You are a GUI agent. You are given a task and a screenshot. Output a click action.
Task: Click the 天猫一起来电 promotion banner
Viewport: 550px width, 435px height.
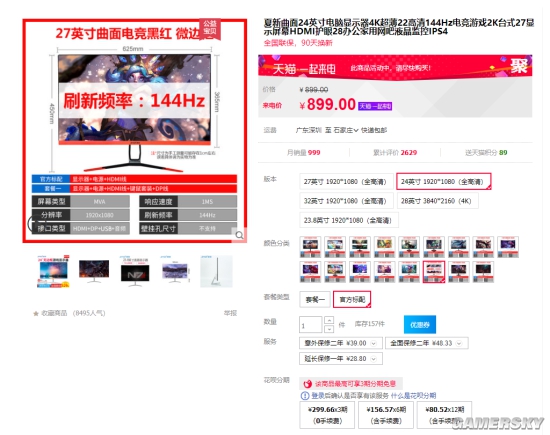[x=395, y=66]
